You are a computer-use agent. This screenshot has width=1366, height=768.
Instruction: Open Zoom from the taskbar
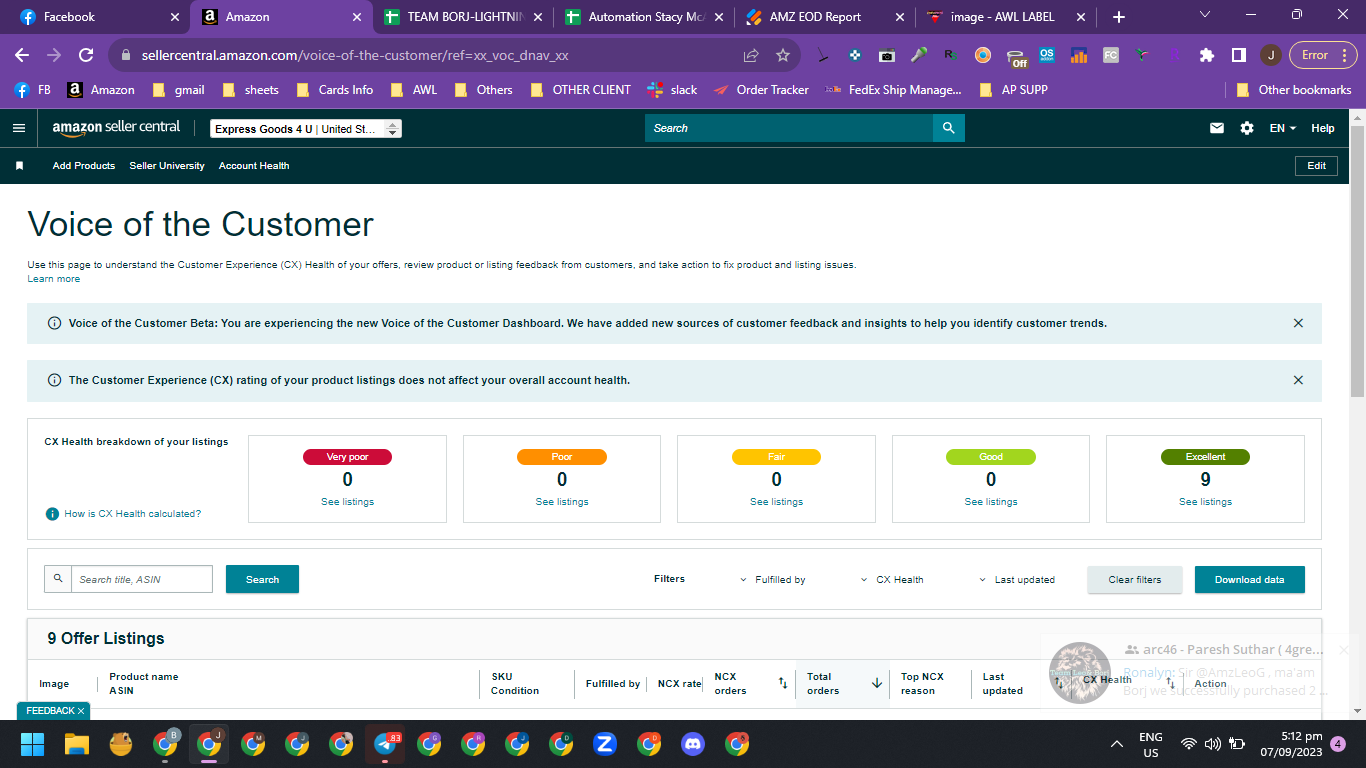click(604, 744)
